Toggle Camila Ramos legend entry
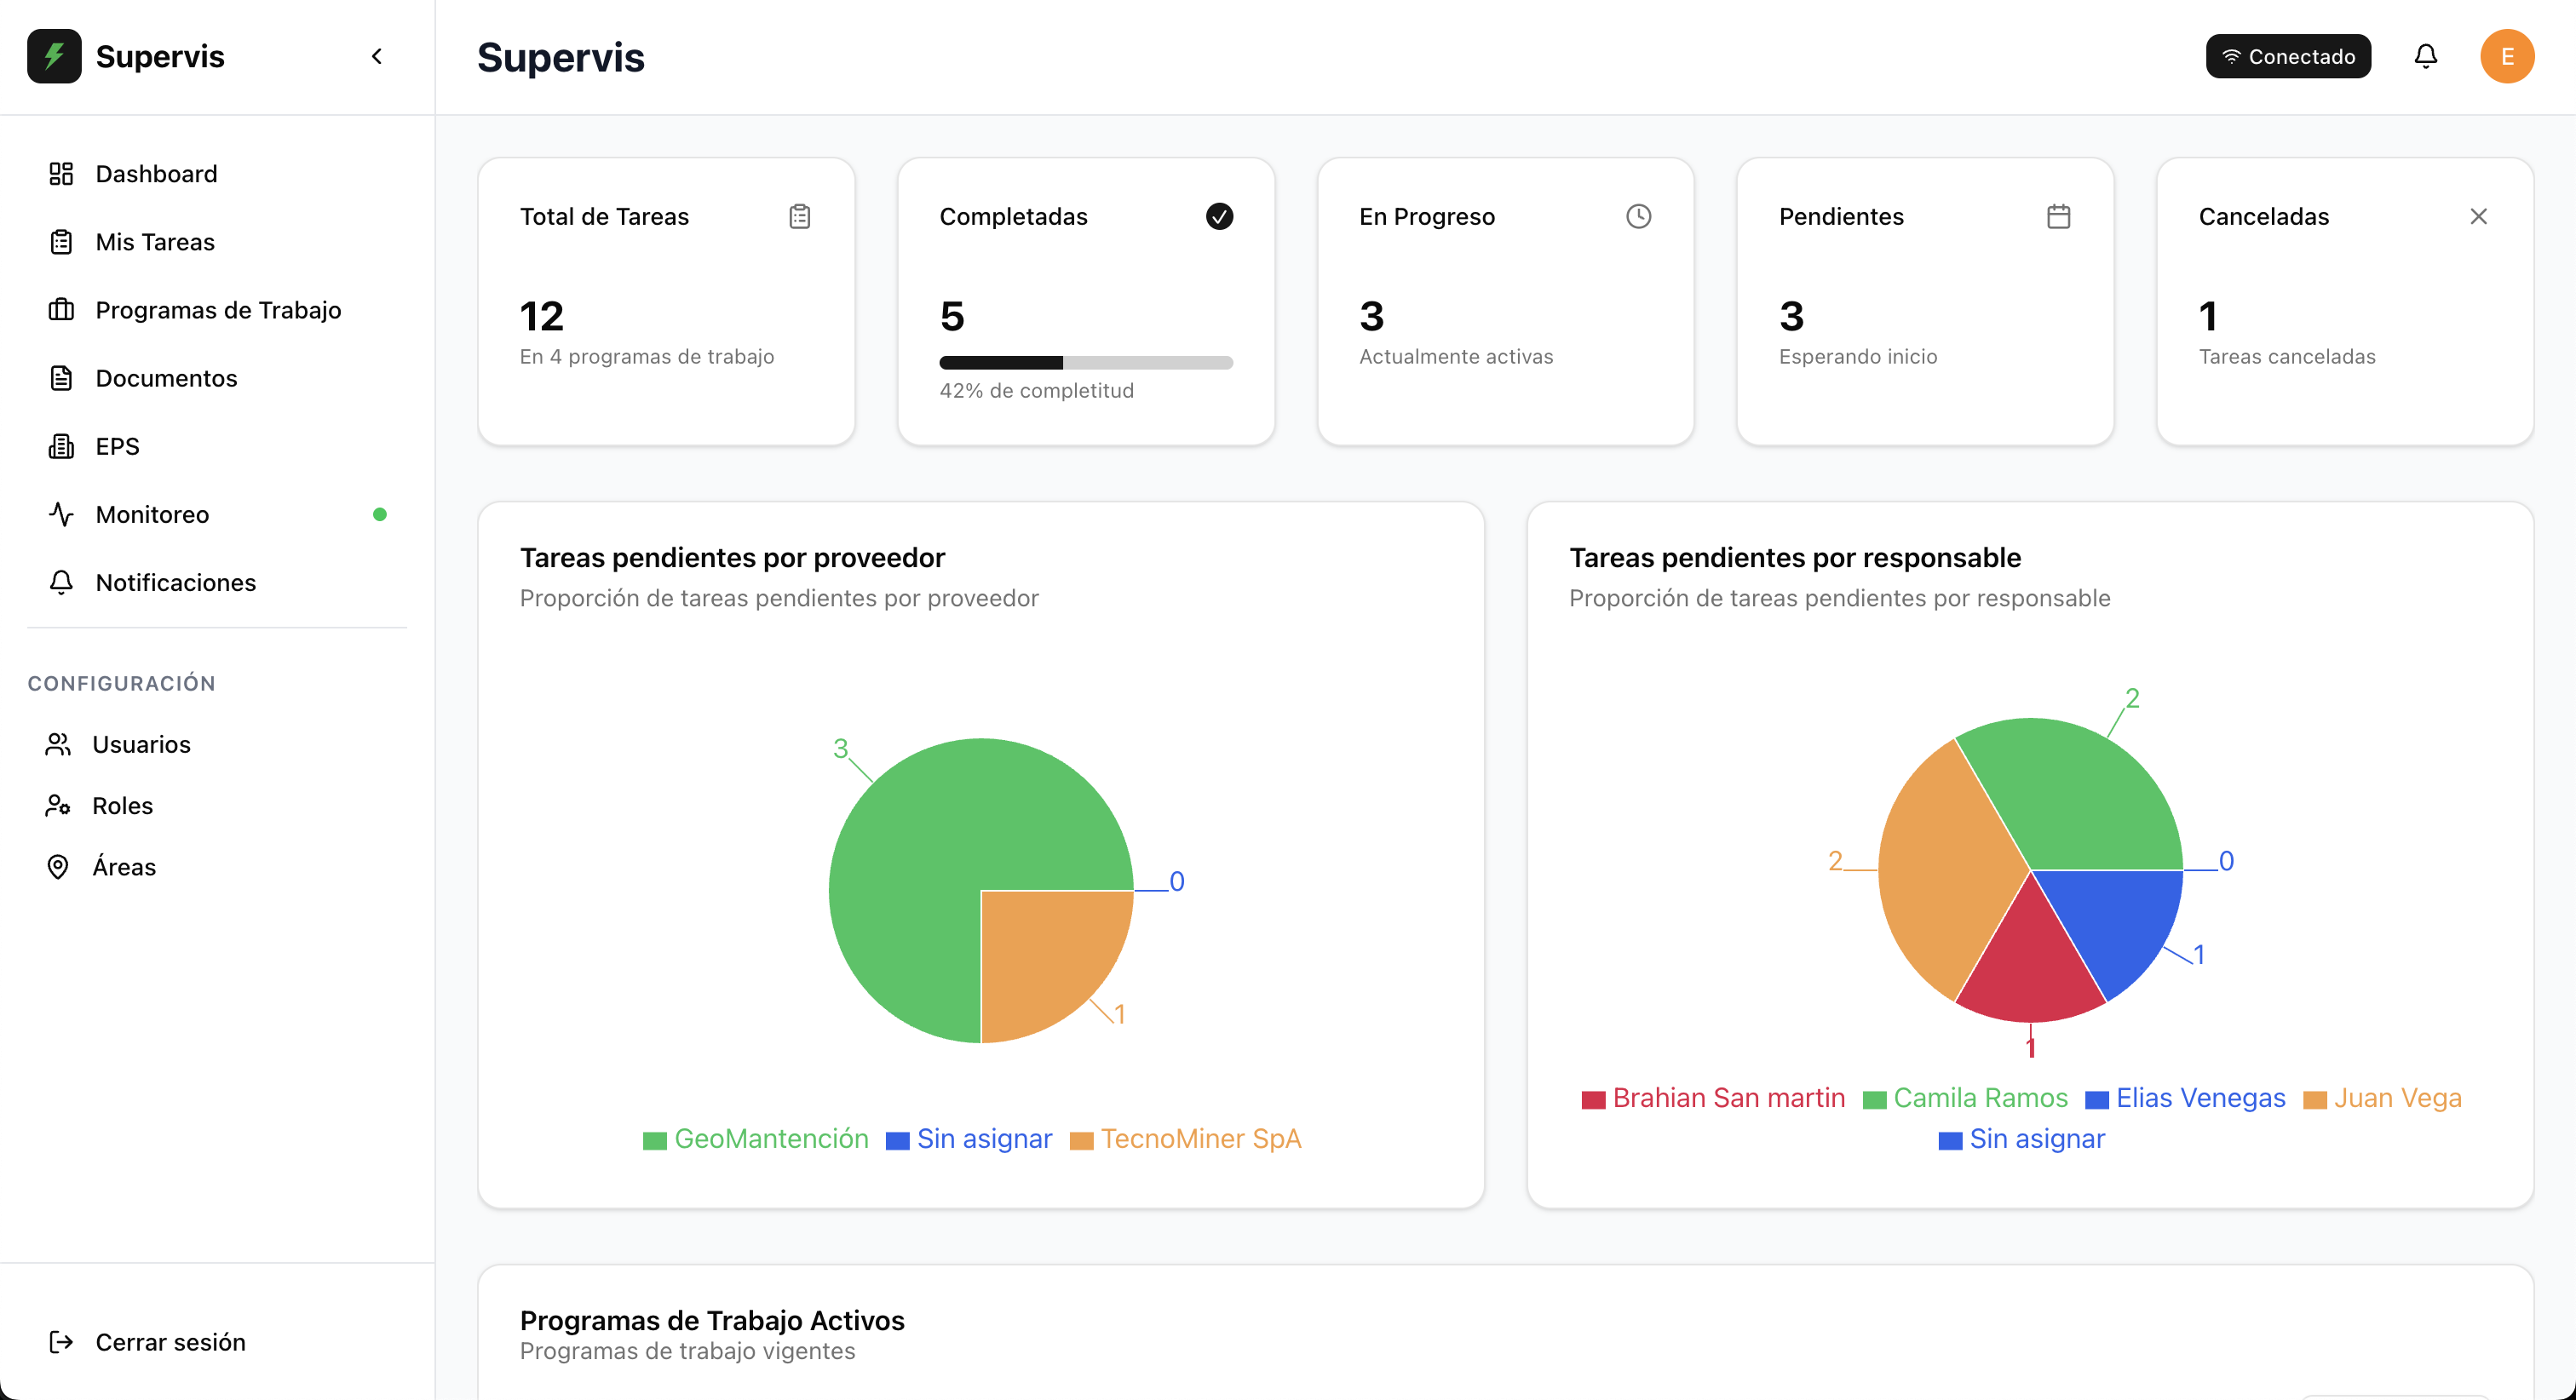Screen dimensions: 2576x1400 pyautogui.click(x=1965, y=1098)
